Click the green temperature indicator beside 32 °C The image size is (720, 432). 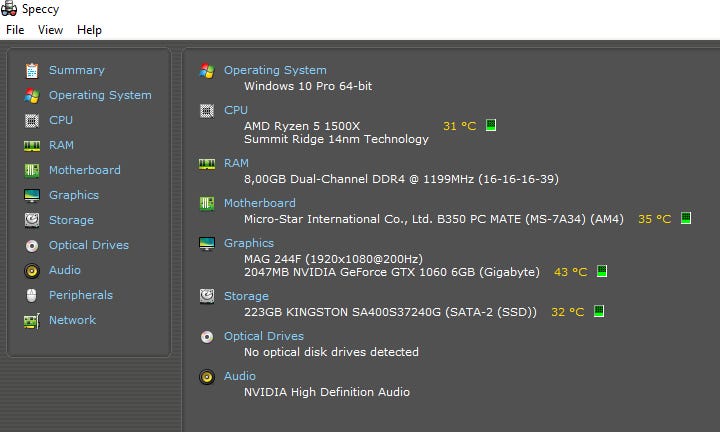[x=598, y=311]
